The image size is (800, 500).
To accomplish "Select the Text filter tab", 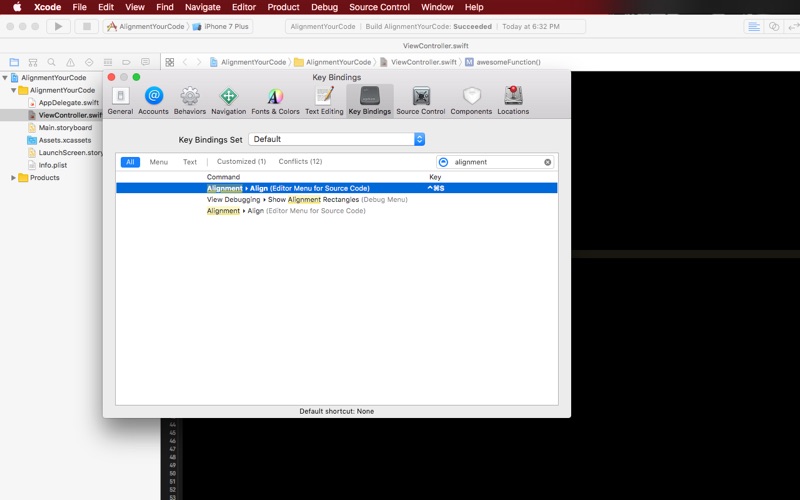I will 190,162.
